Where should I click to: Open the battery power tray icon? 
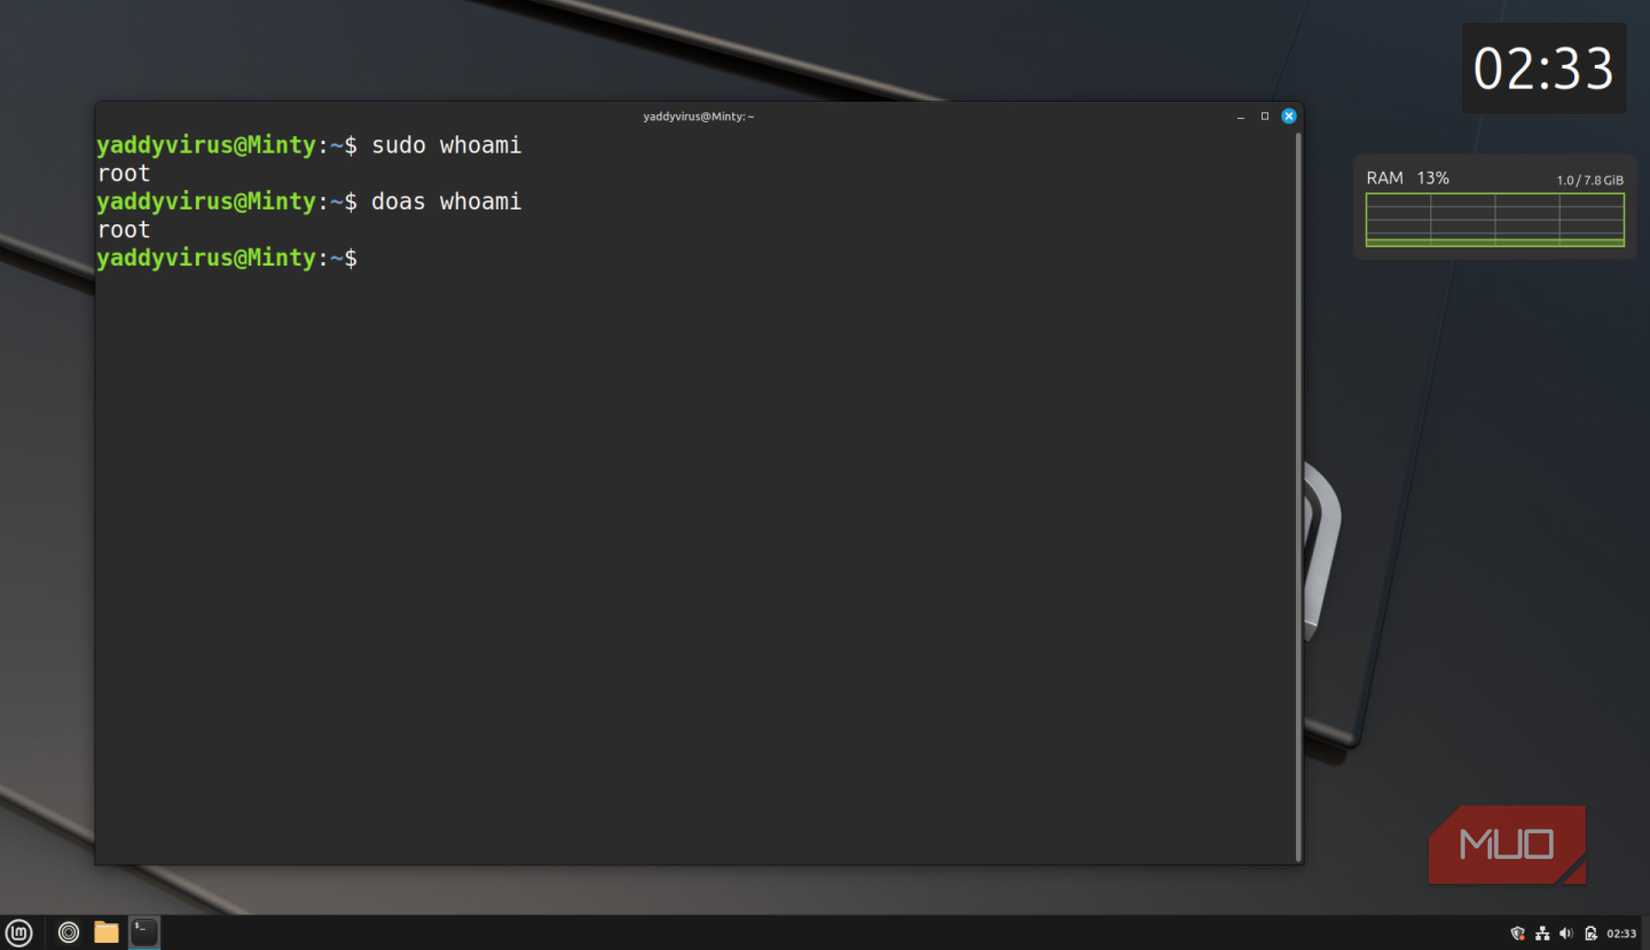tap(1590, 933)
